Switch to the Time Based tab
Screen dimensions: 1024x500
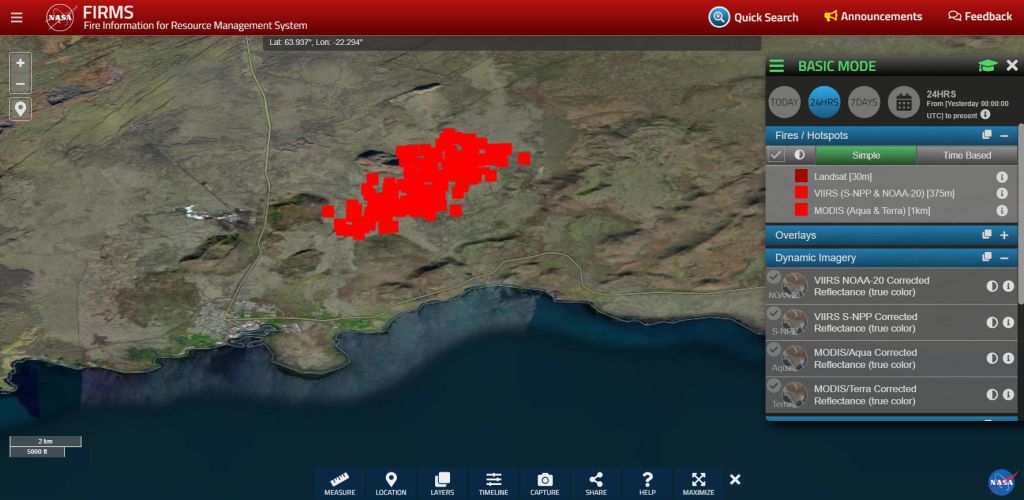click(966, 155)
